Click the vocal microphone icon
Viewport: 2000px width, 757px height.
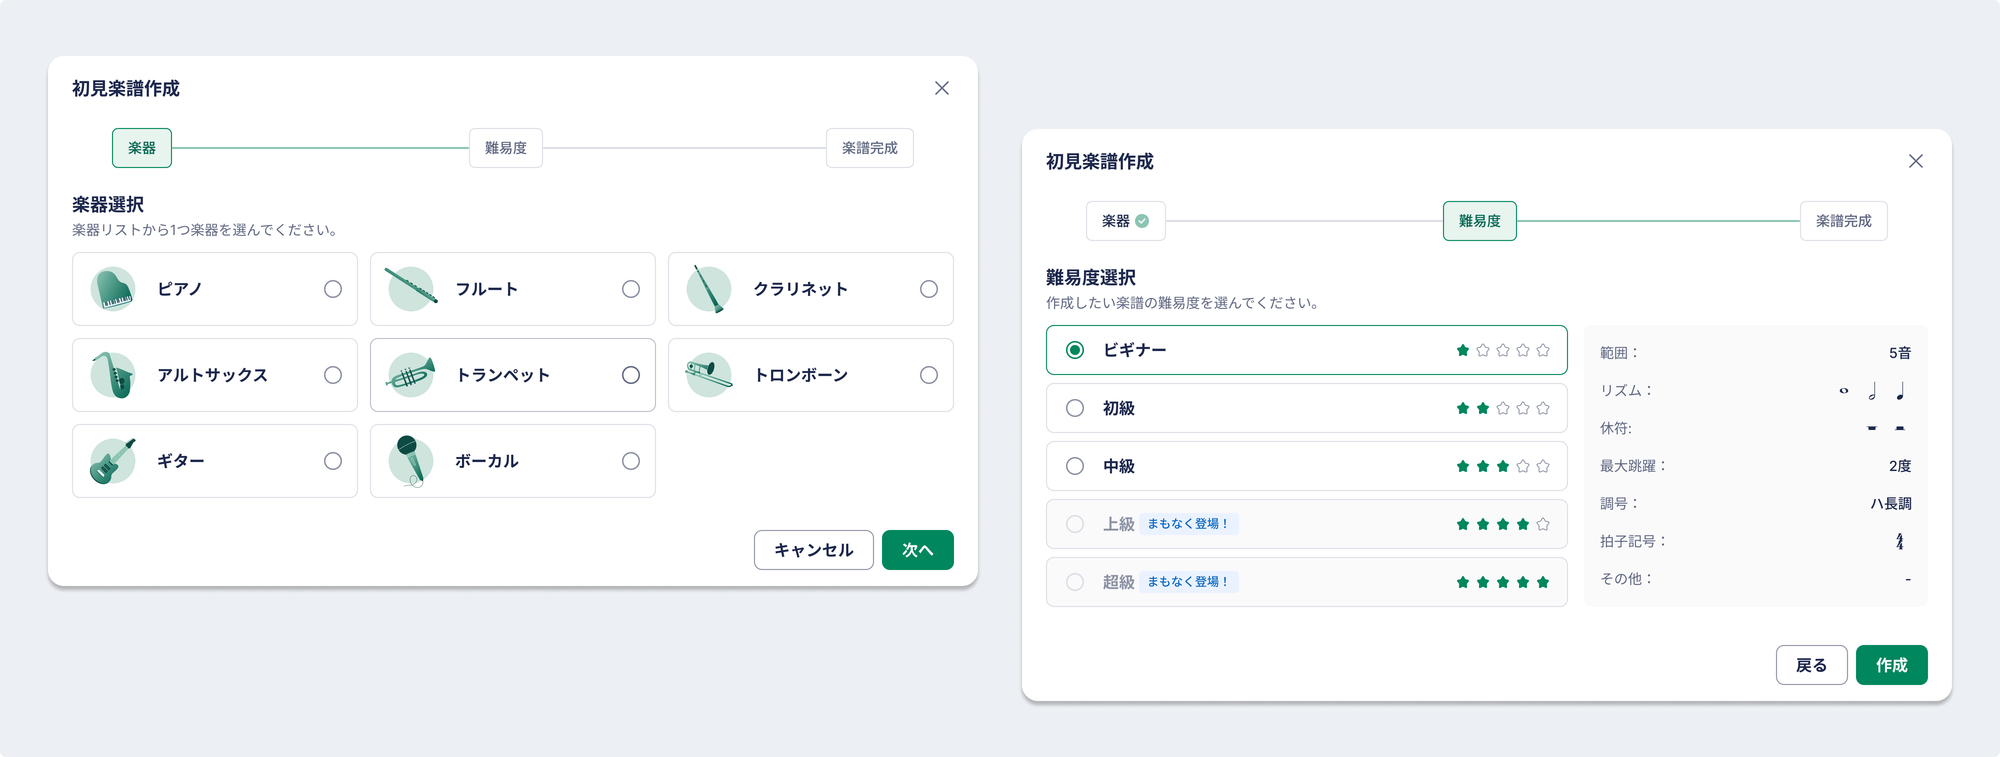pos(411,461)
